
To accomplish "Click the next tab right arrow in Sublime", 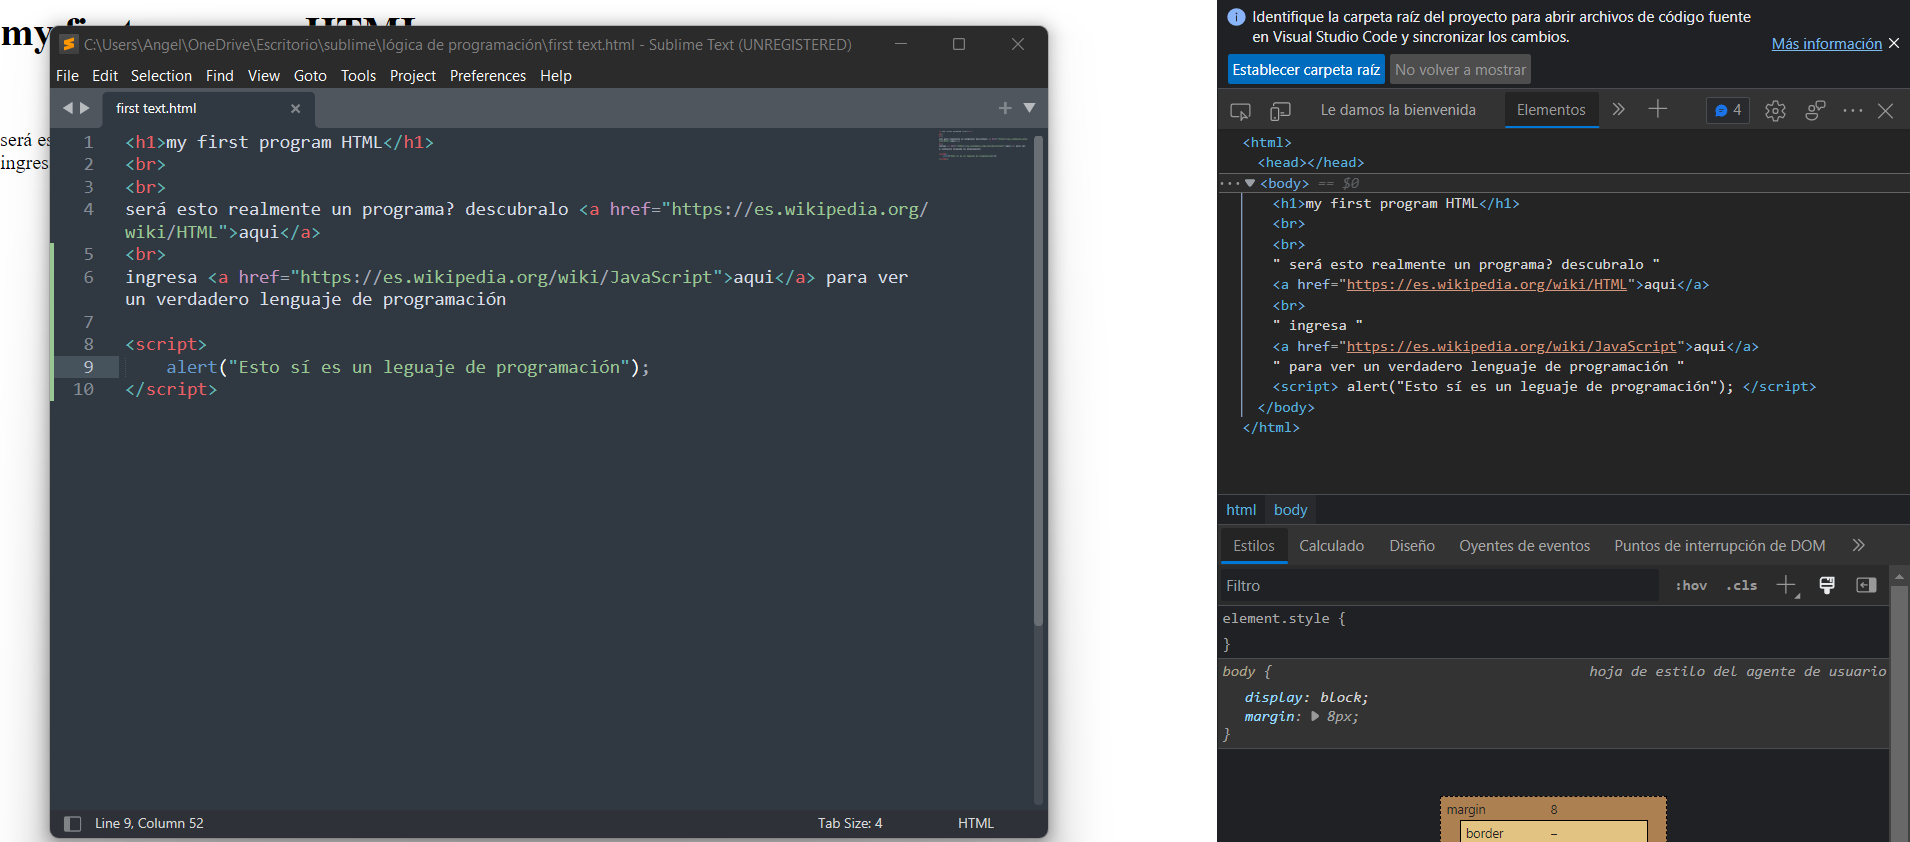I will pyautogui.click(x=85, y=108).
